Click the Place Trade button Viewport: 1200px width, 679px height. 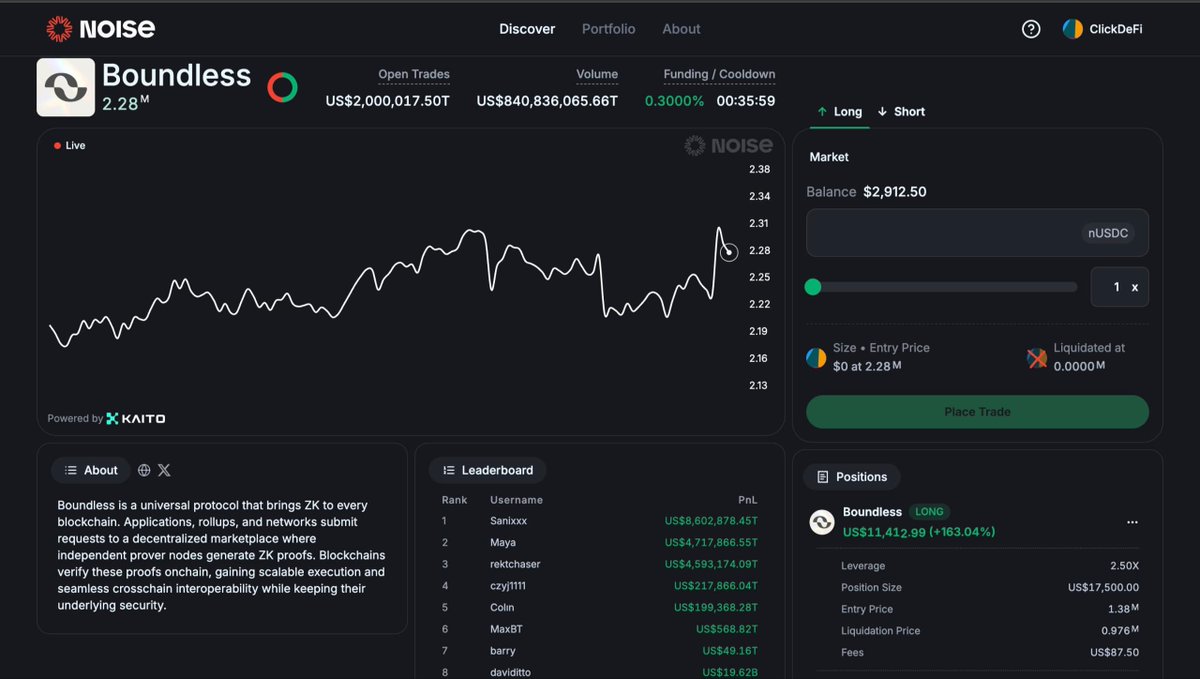pos(977,412)
